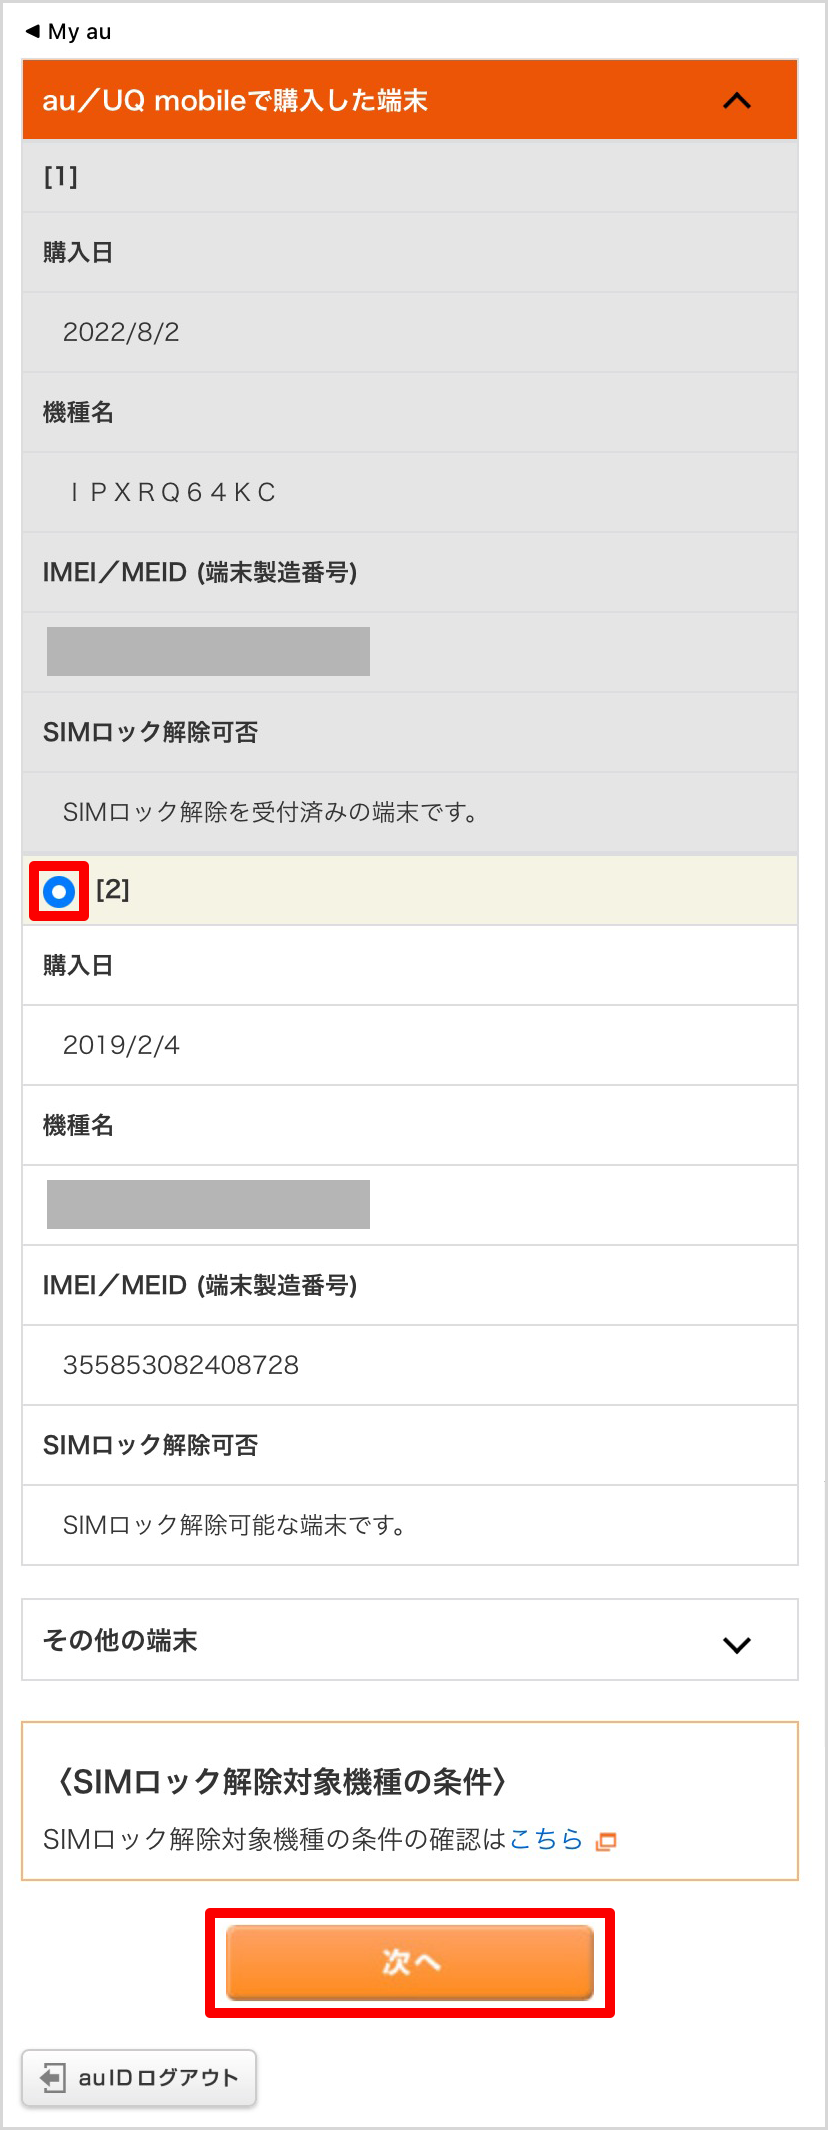The image size is (828, 2130).
Task: Click the 〈SIMロック解除対象機種の条件〉 heading
Action: pos(283,1781)
